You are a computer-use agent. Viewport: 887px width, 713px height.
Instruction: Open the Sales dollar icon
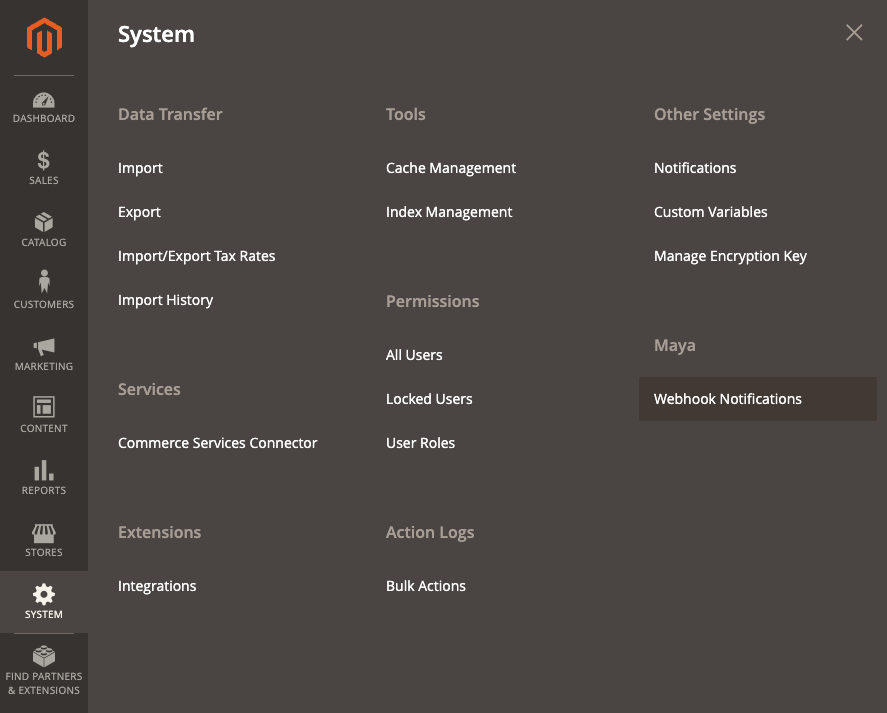[x=44, y=161]
